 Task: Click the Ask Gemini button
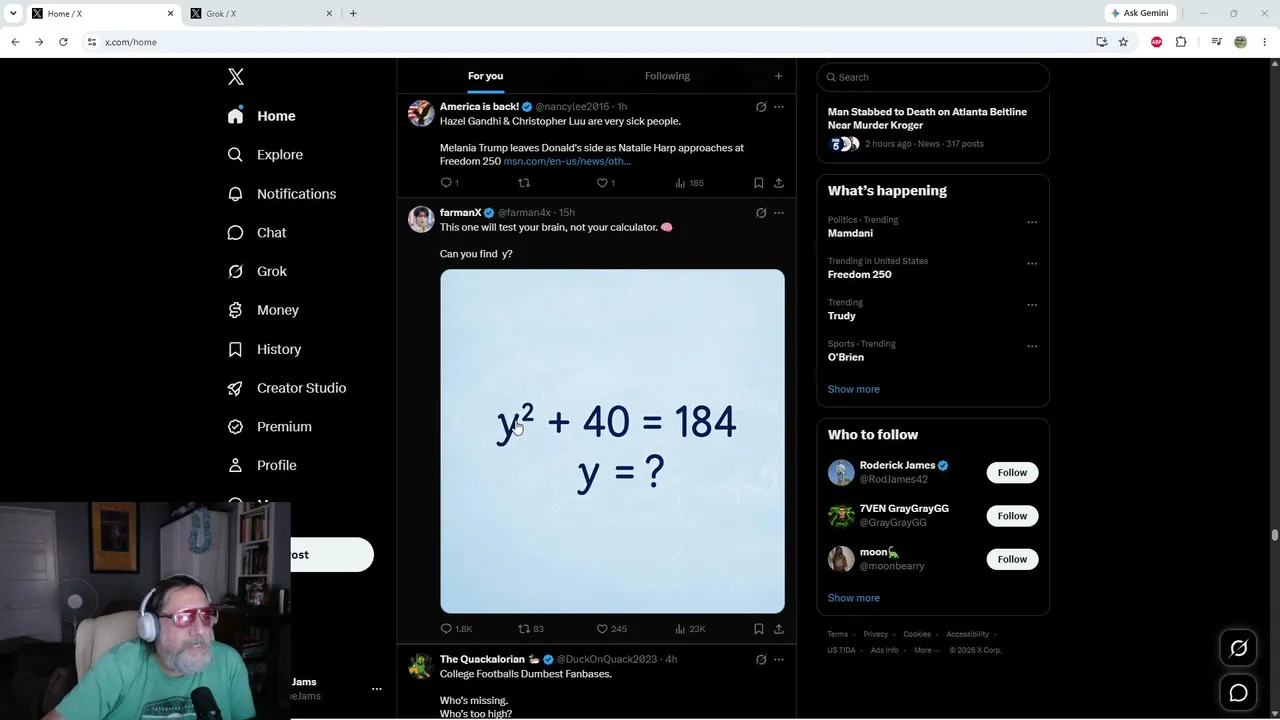click(1139, 13)
